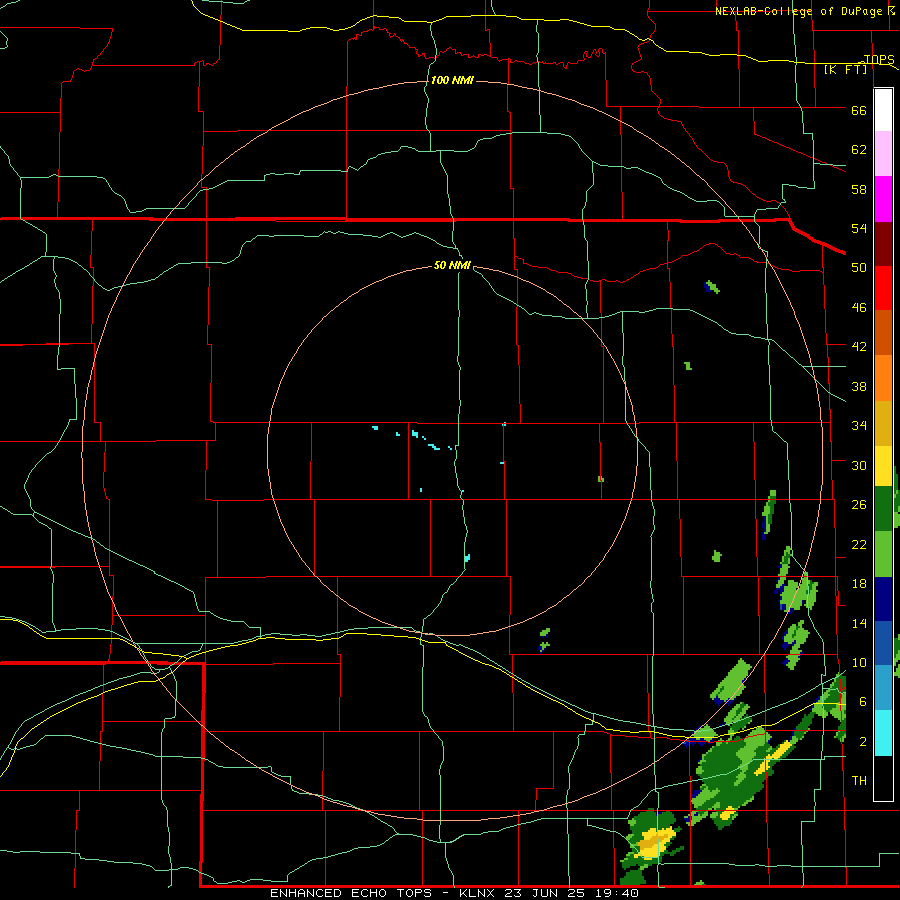Click the 30 legend value

859,465
